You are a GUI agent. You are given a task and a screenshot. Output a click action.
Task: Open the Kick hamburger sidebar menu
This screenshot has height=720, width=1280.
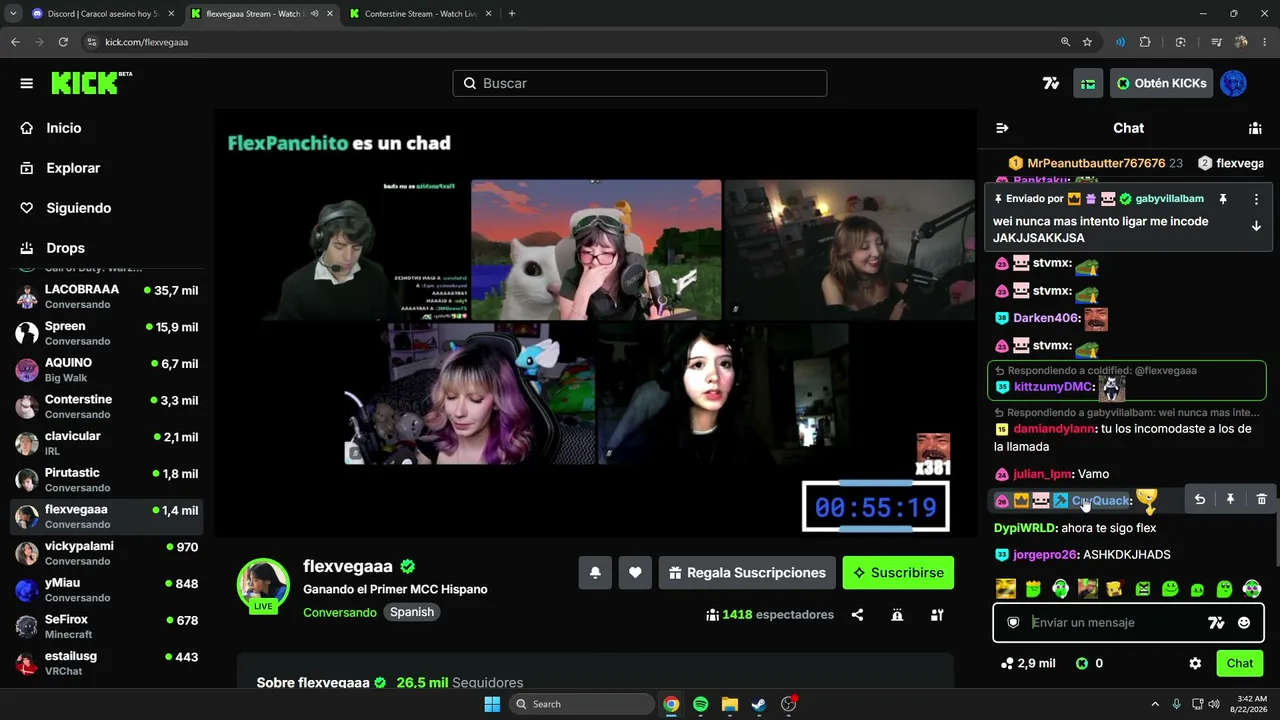pyautogui.click(x=27, y=83)
